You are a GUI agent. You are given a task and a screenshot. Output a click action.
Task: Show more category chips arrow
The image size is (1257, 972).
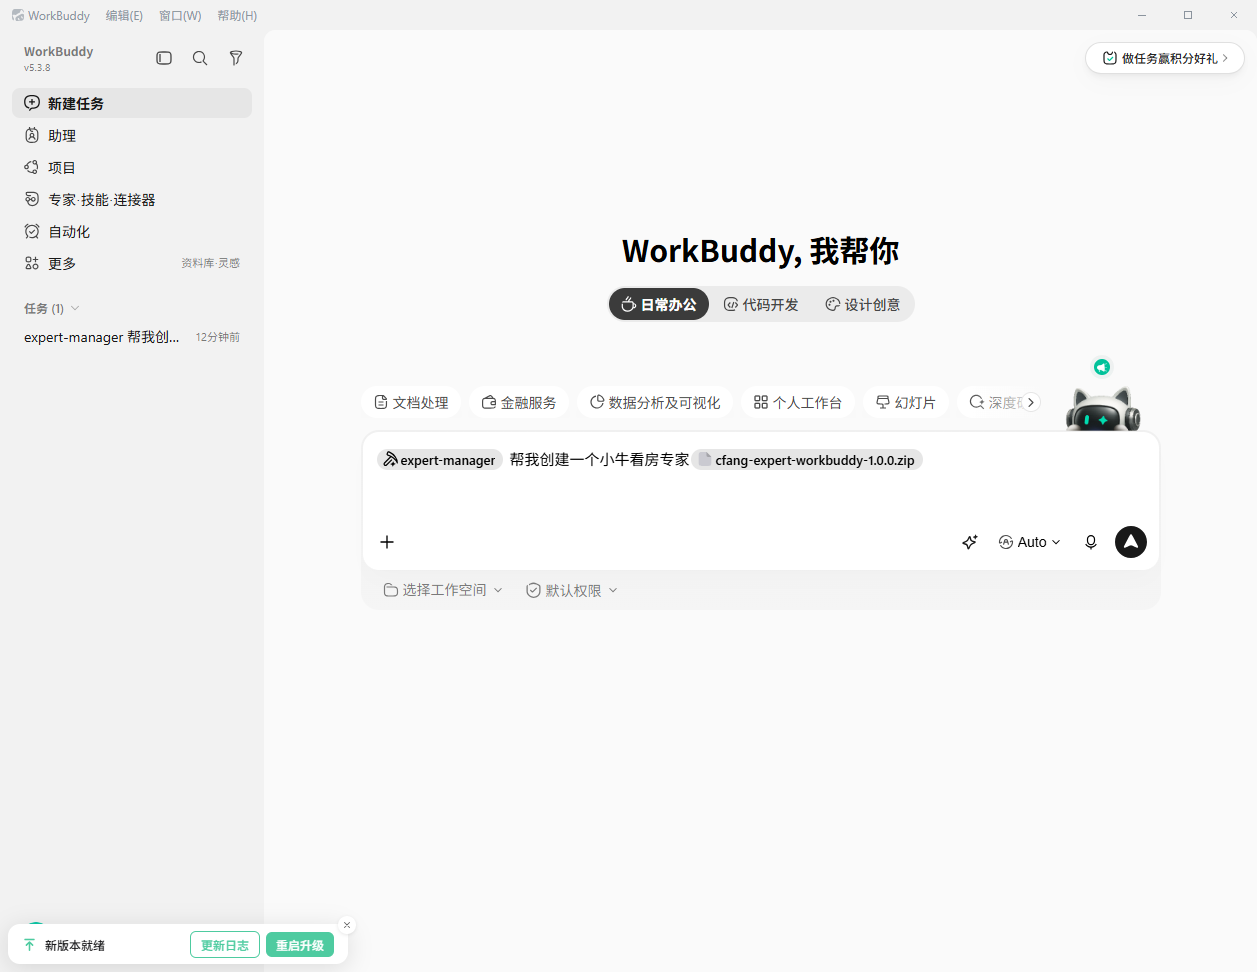[1031, 402]
